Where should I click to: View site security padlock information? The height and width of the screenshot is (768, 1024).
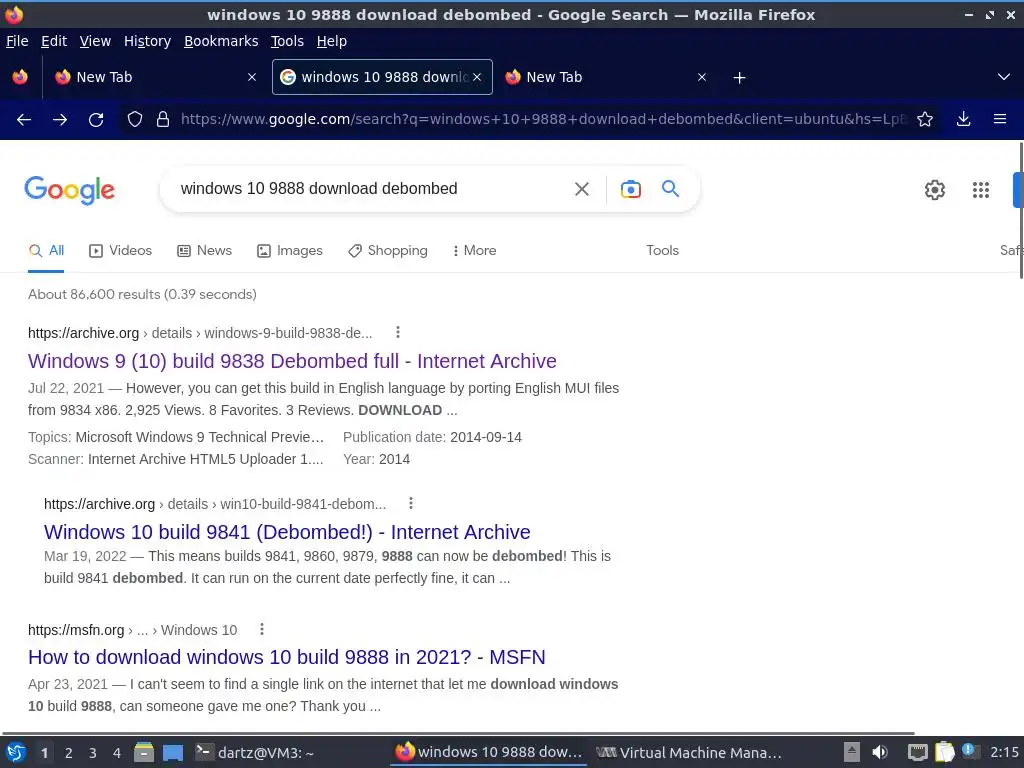point(163,119)
